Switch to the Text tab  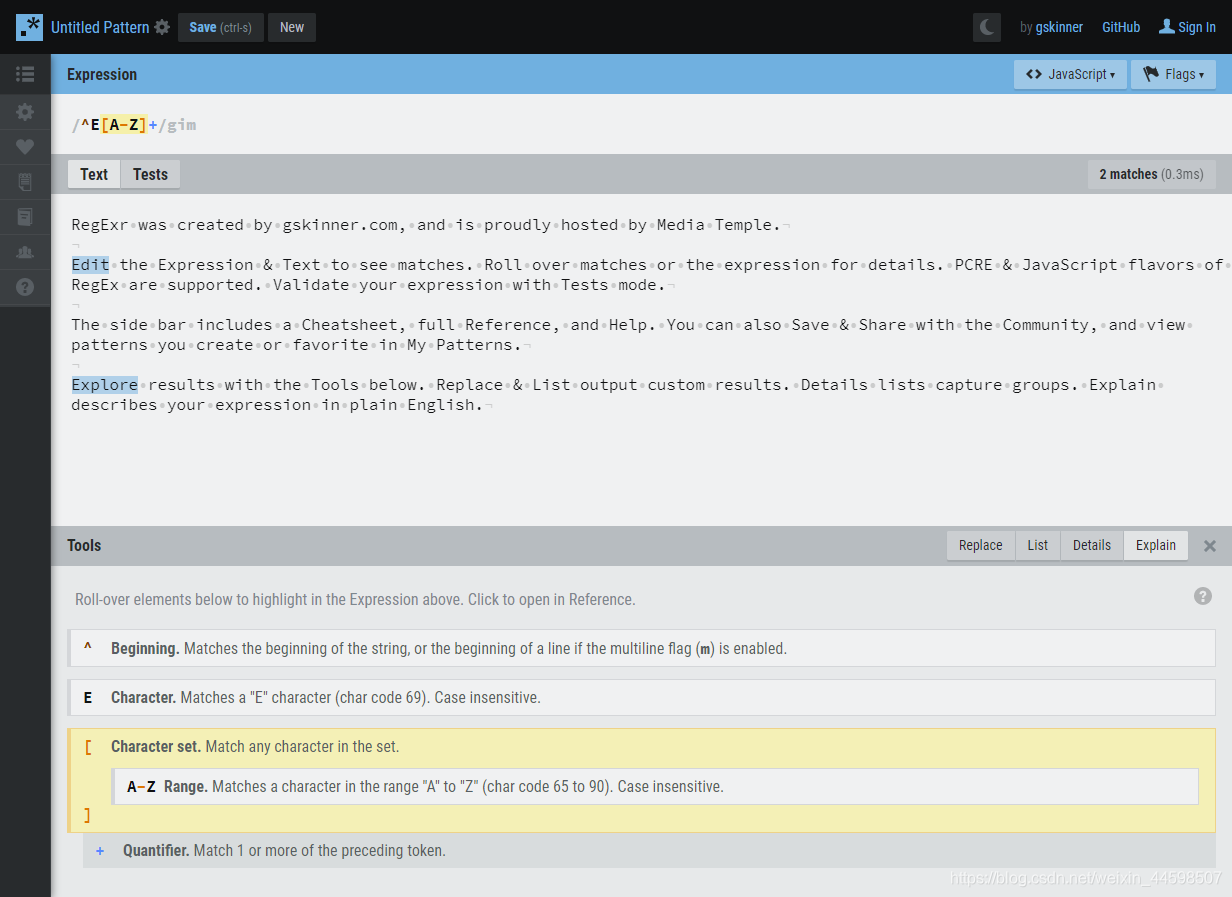(x=94, y=174)
